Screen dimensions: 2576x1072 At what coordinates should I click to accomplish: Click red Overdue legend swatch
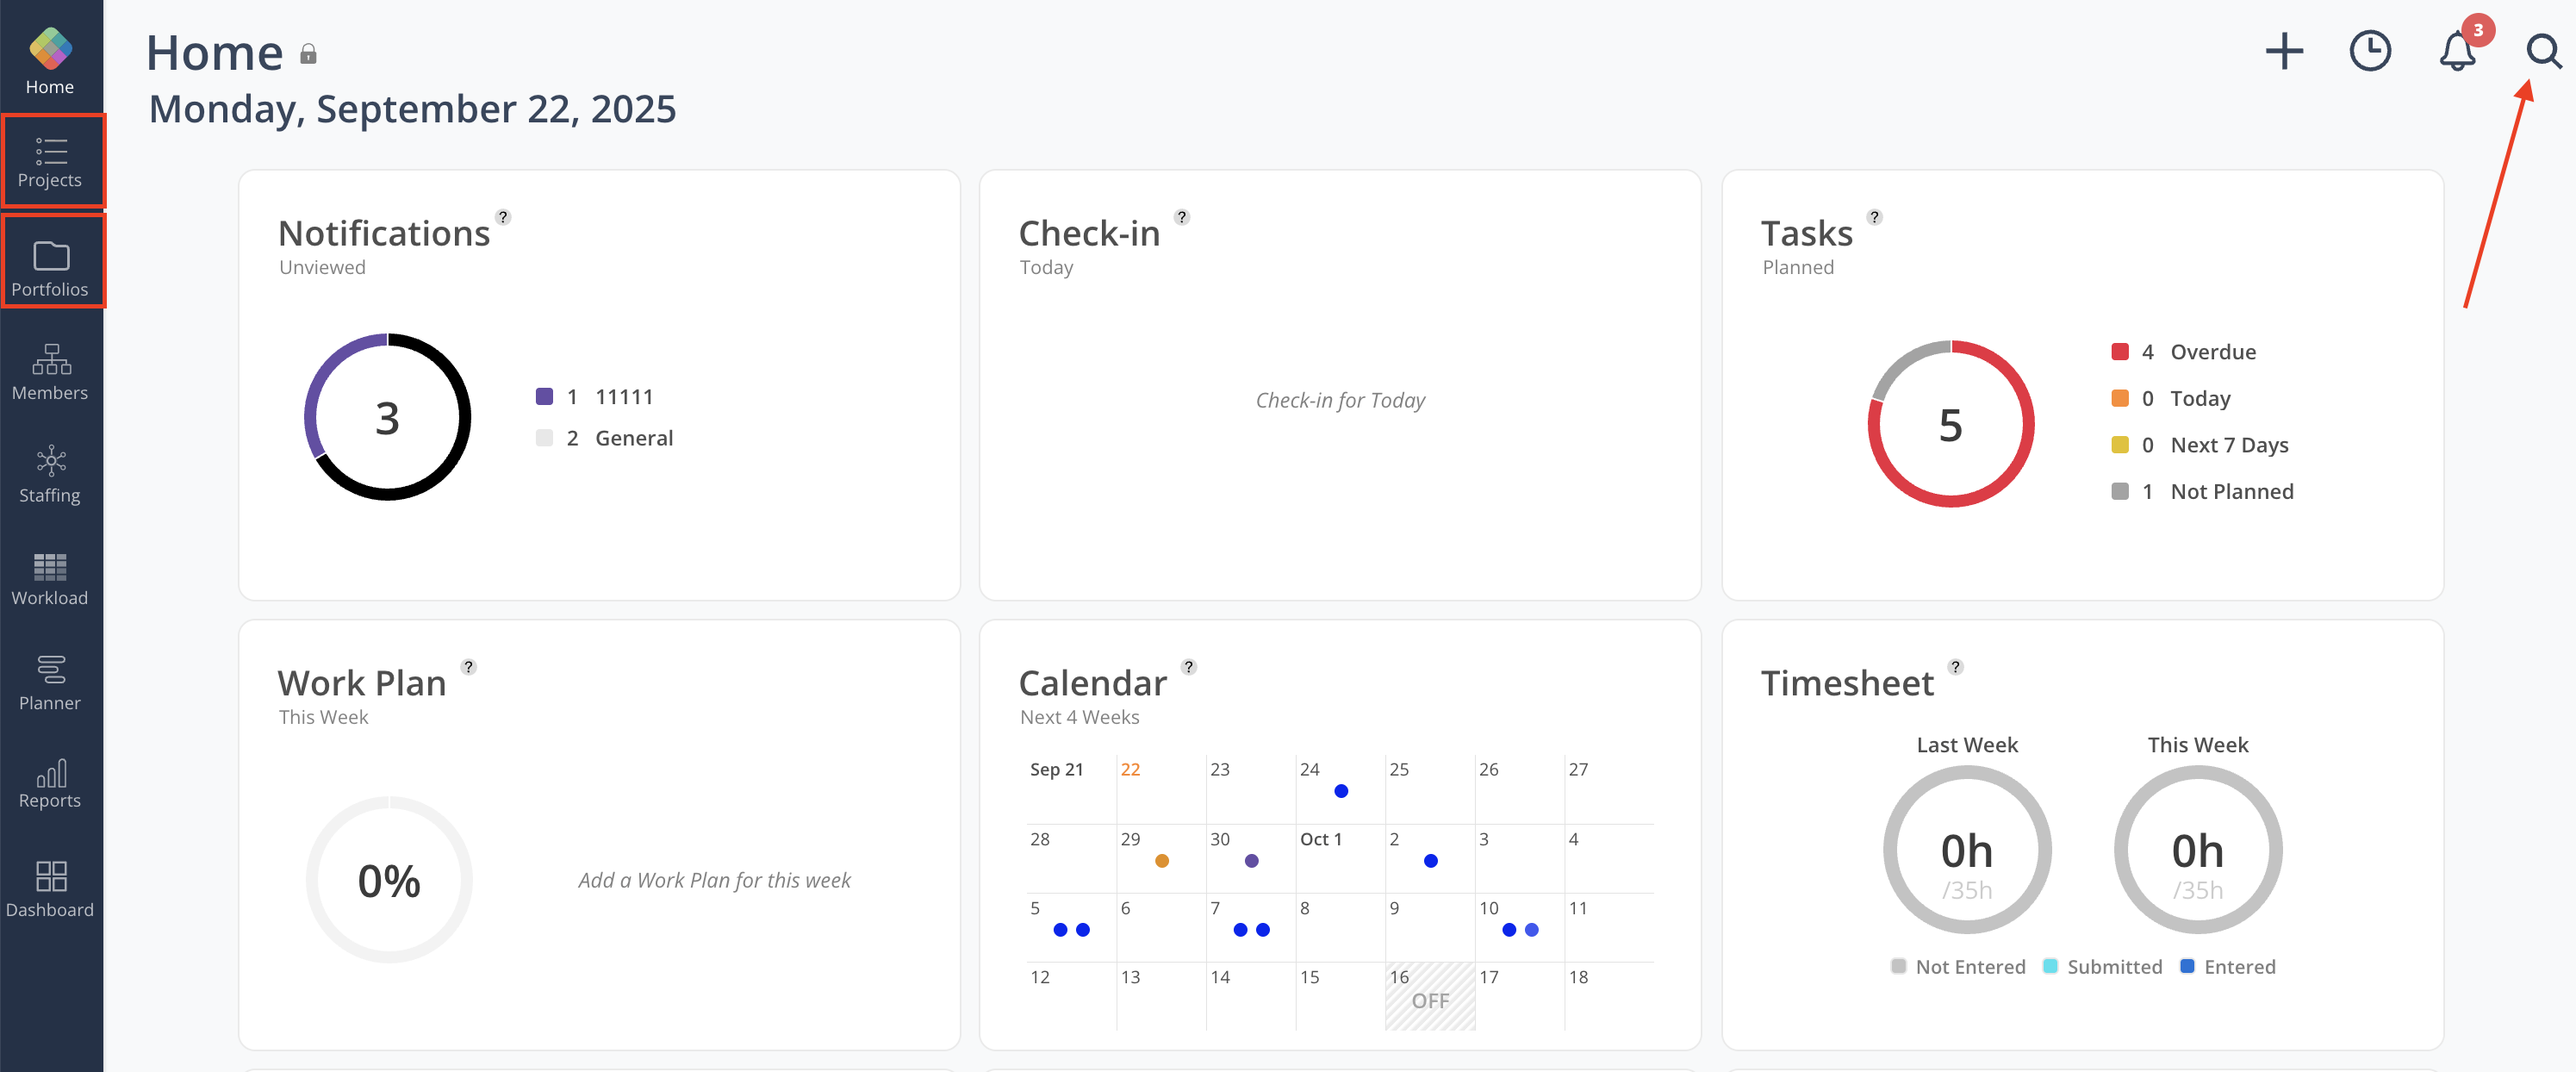2119,352
